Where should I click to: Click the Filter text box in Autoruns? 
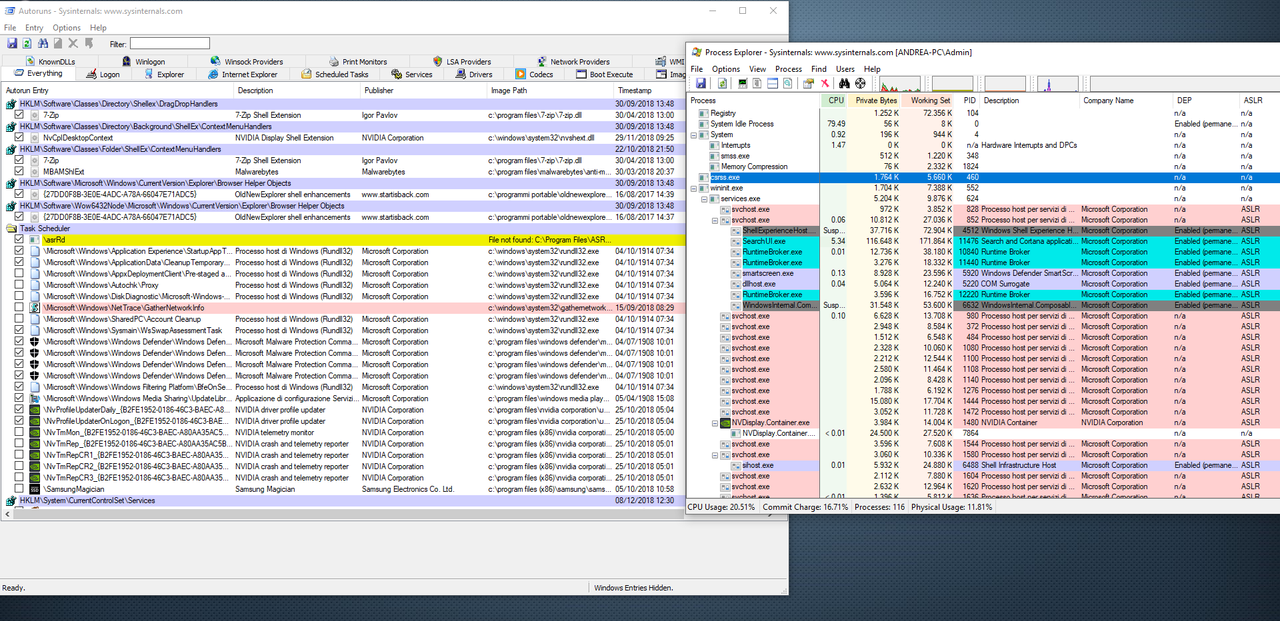pos(170,43)
